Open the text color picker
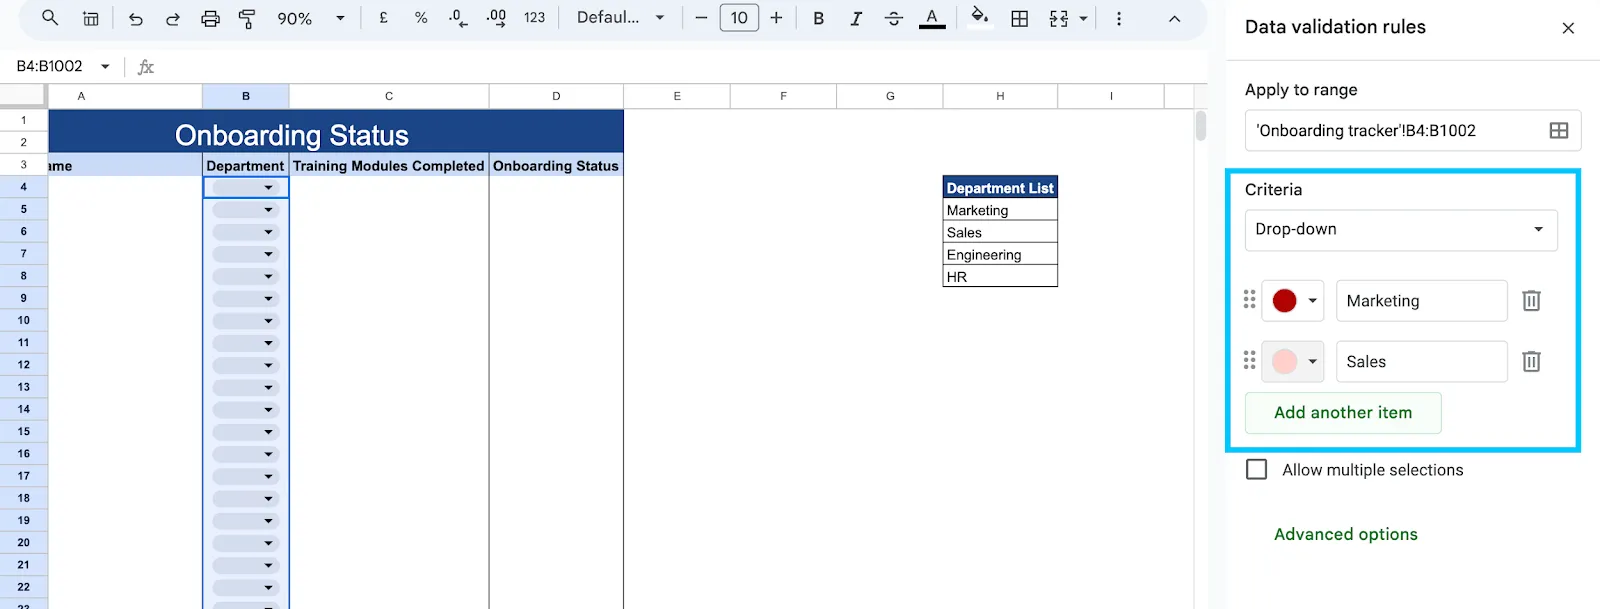The height and width of the screenshot is (609, 1600). (x=932, y=18)
